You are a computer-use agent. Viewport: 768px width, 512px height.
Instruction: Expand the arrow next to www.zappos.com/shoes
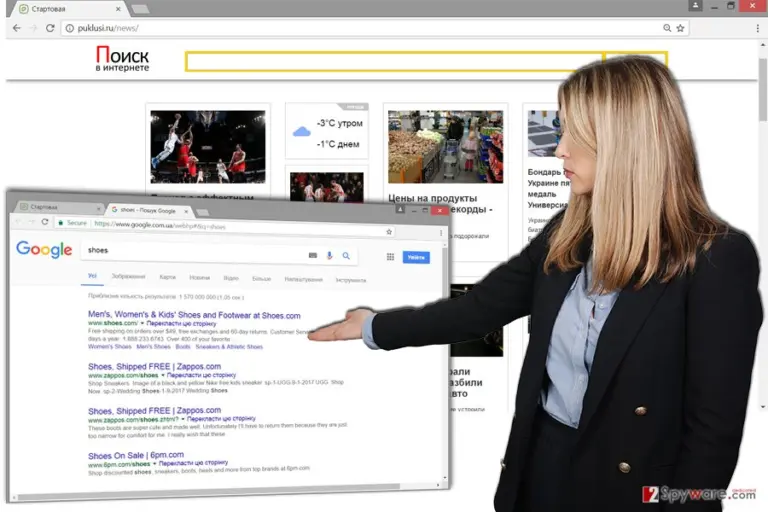(x=163, y=375)
